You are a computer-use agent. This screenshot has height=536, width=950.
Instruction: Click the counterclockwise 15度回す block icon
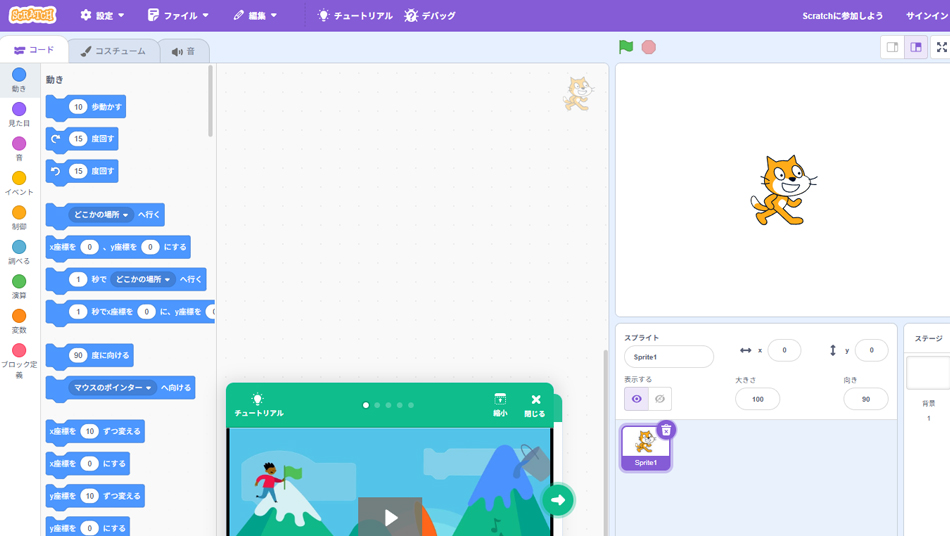[56, 171]
